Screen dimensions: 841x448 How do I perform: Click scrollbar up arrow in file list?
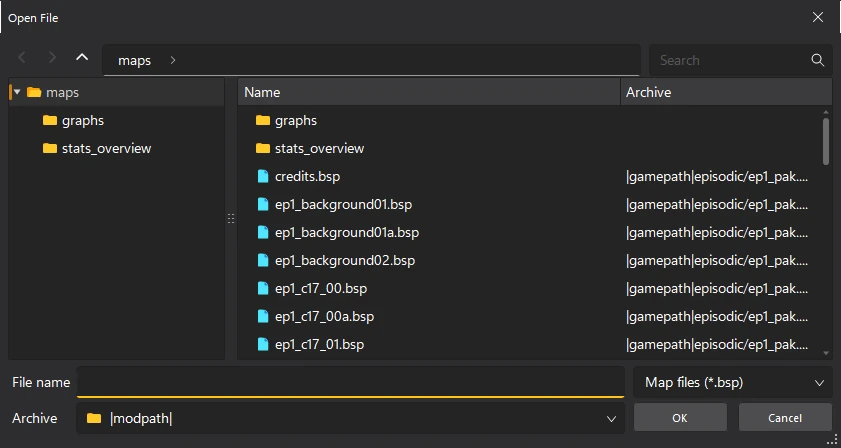[826, 112]
